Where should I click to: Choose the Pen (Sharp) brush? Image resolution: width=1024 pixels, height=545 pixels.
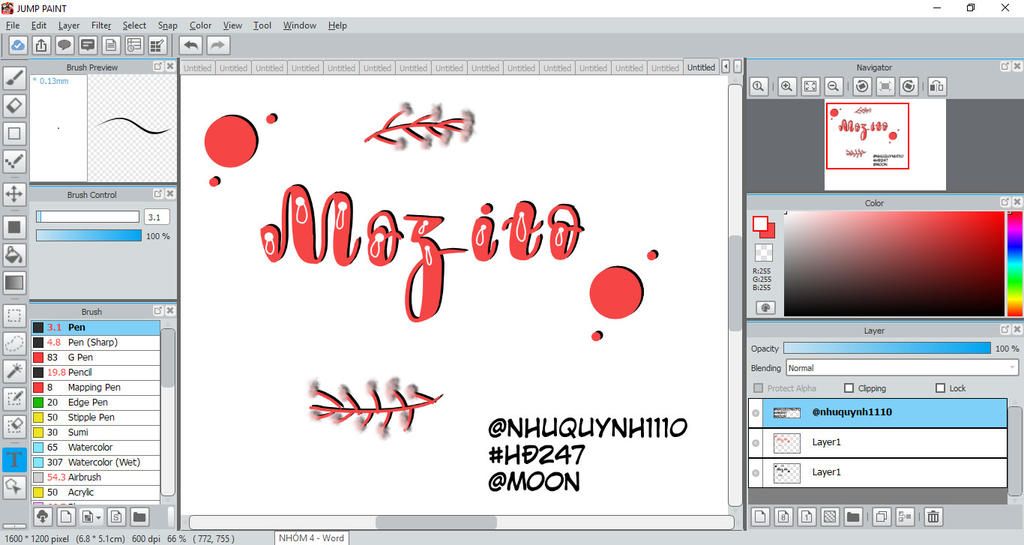(x=95, y=343)
